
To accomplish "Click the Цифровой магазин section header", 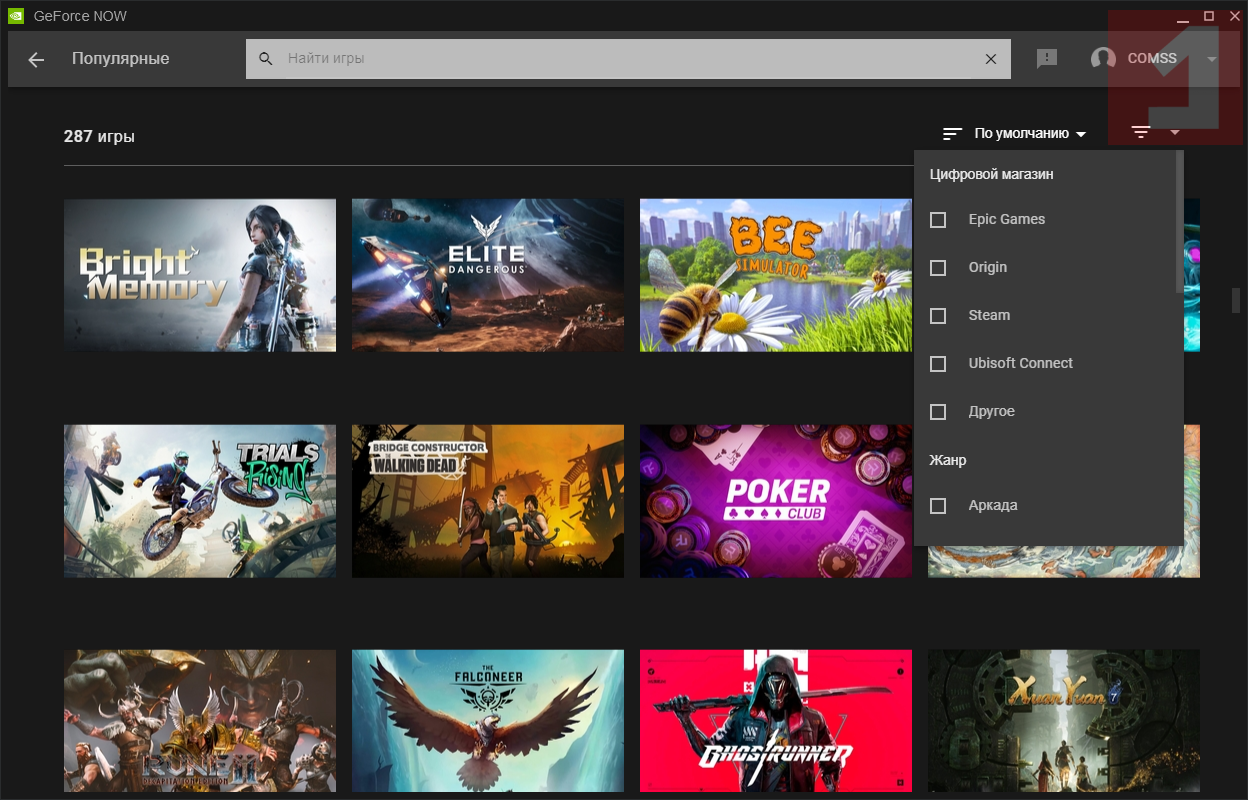I will [x=992, y=174].
